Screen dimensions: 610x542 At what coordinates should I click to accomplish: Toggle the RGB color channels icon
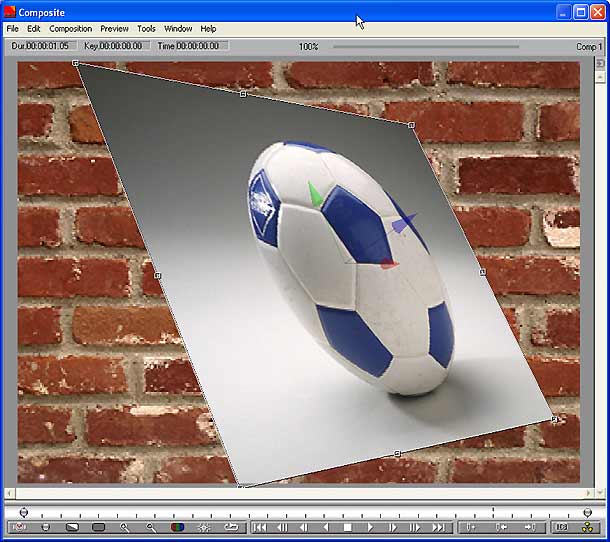178,527
